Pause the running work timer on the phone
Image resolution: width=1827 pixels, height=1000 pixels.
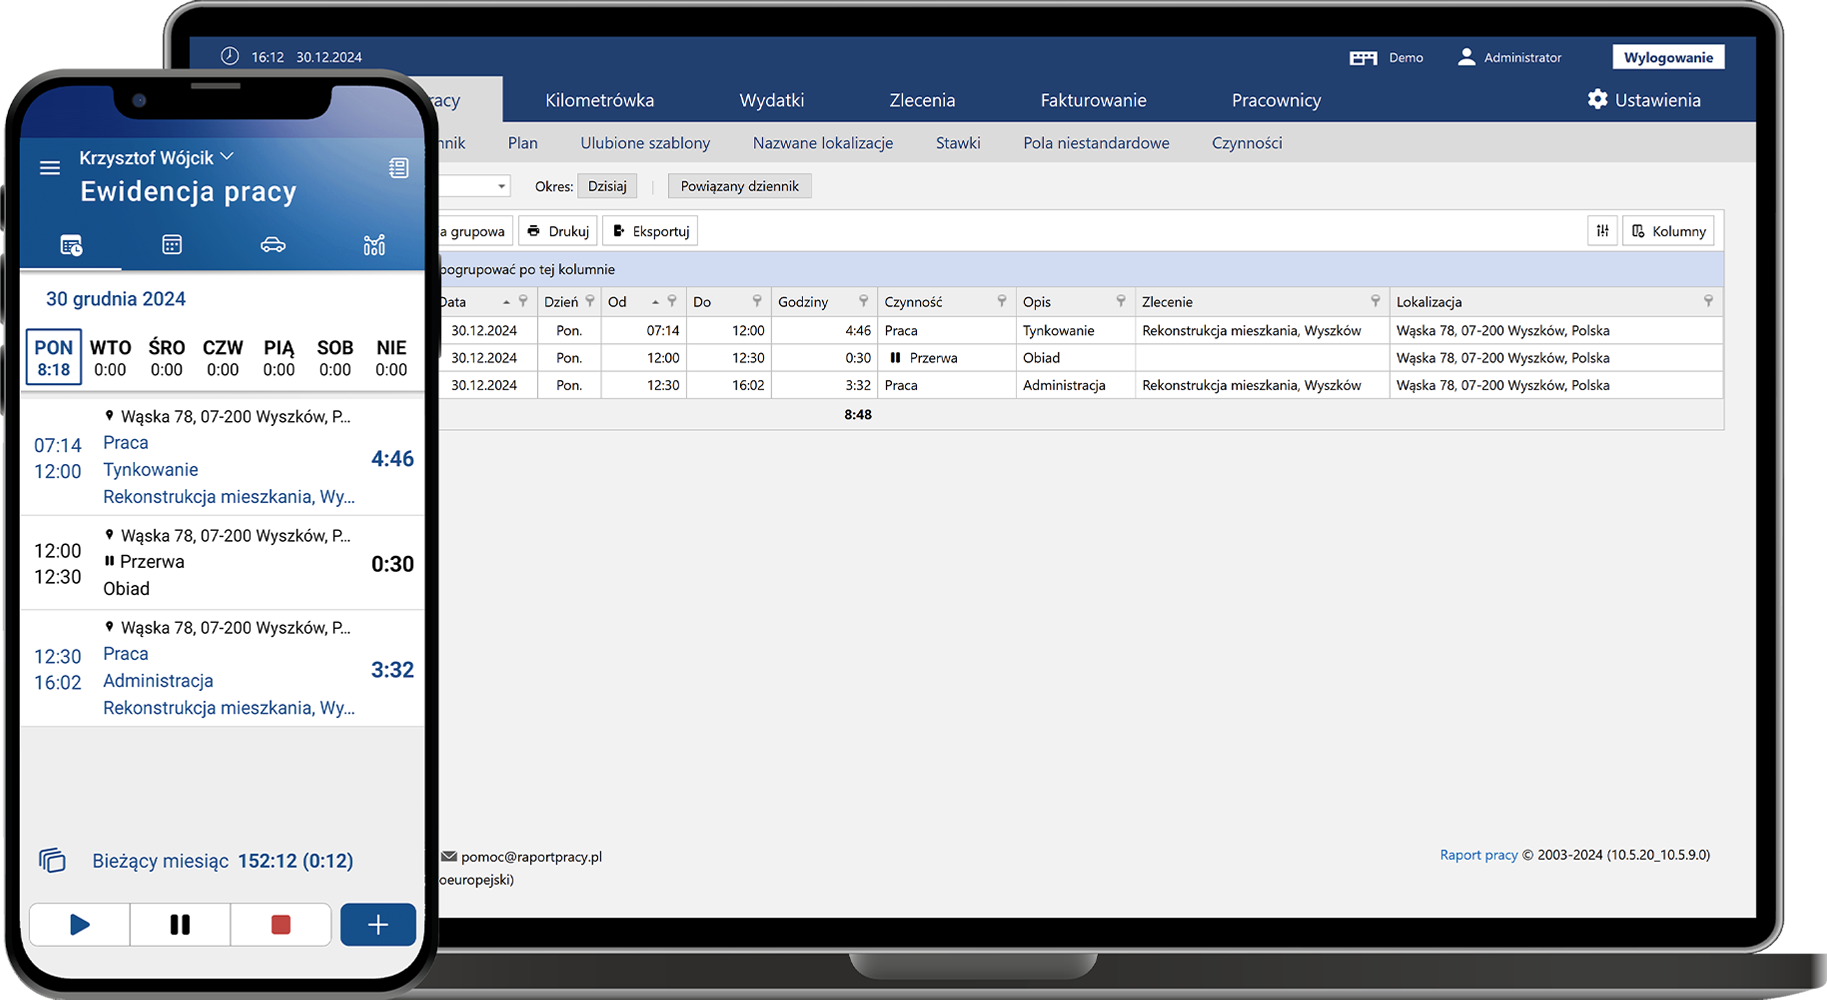pyautogui.click(x=179, y=924)
